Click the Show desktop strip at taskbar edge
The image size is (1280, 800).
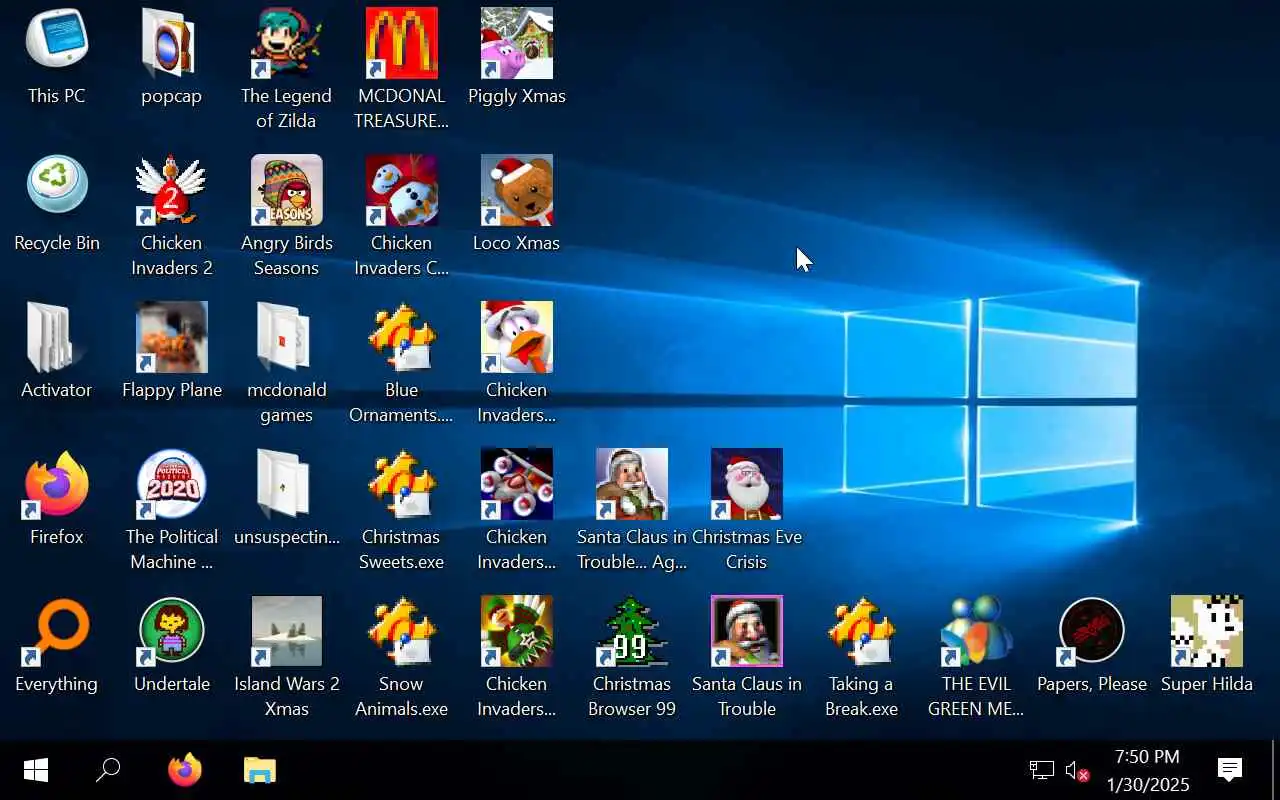tap(1275, 770)
